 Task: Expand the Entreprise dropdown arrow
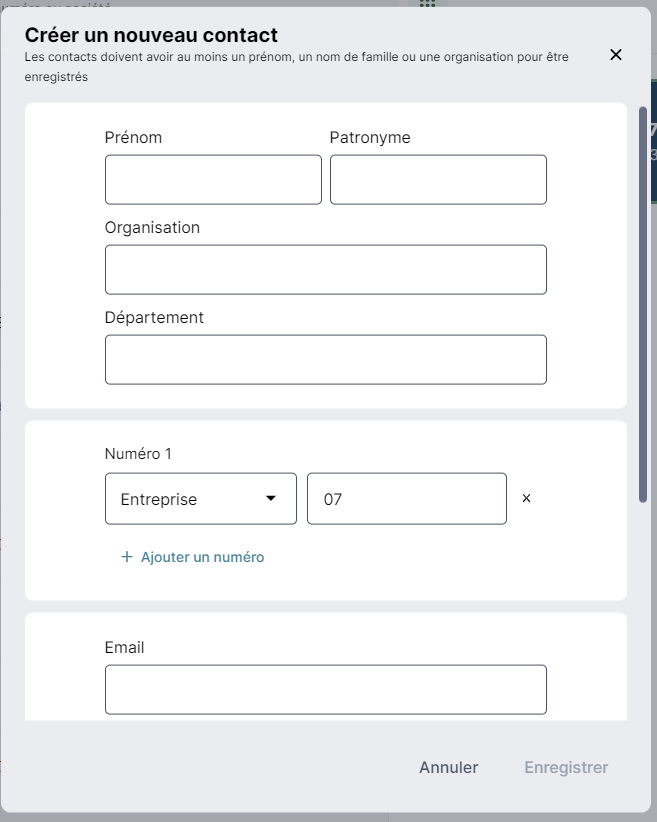(x=271, y=498)
